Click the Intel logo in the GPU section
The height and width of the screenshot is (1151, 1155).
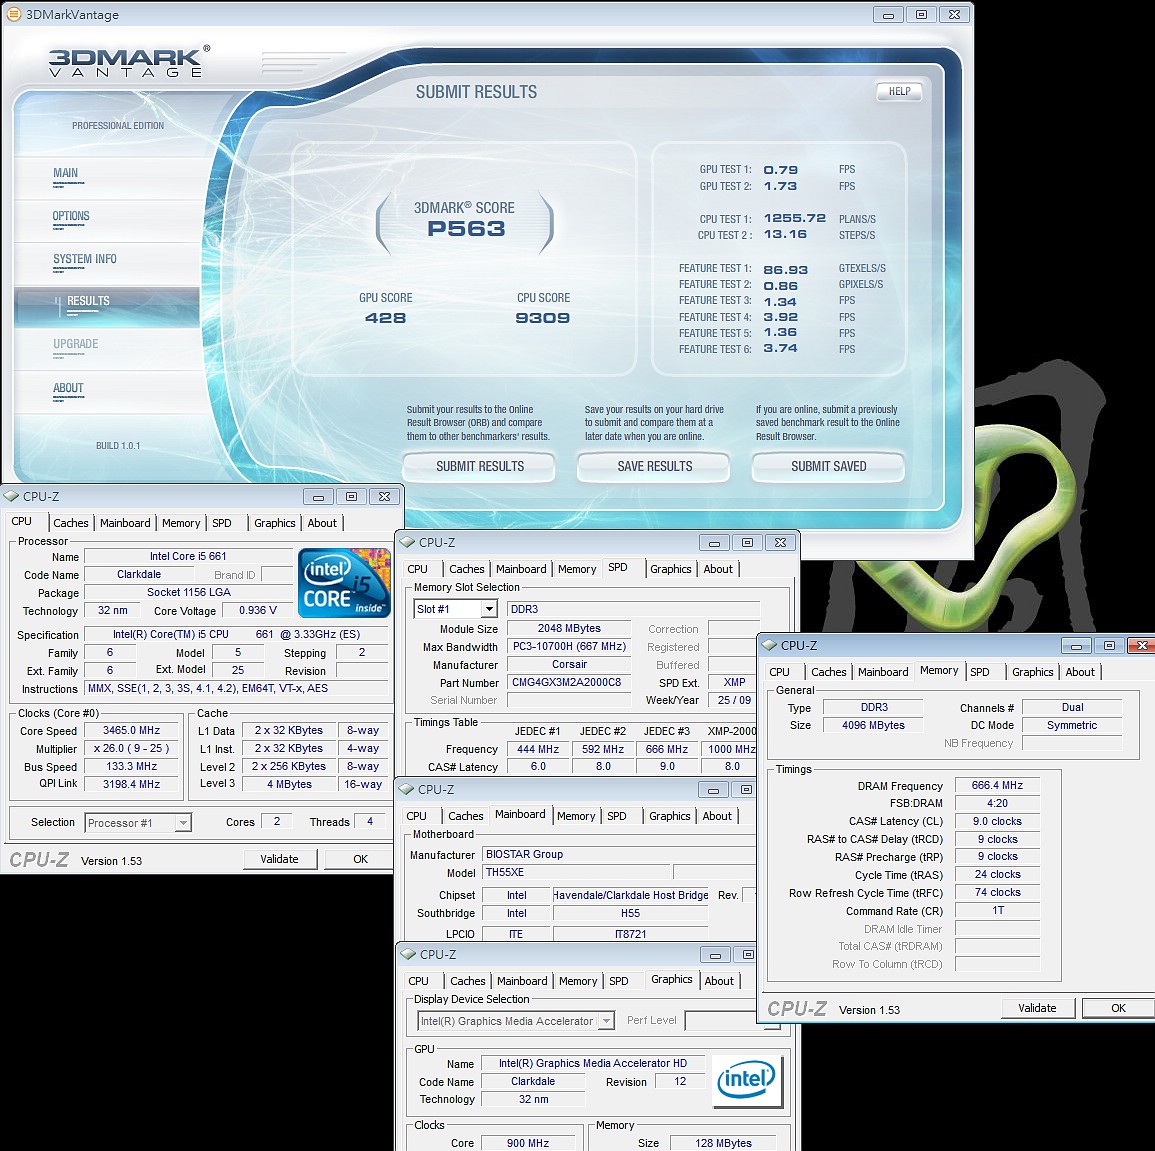click(x=747, y=1081)
